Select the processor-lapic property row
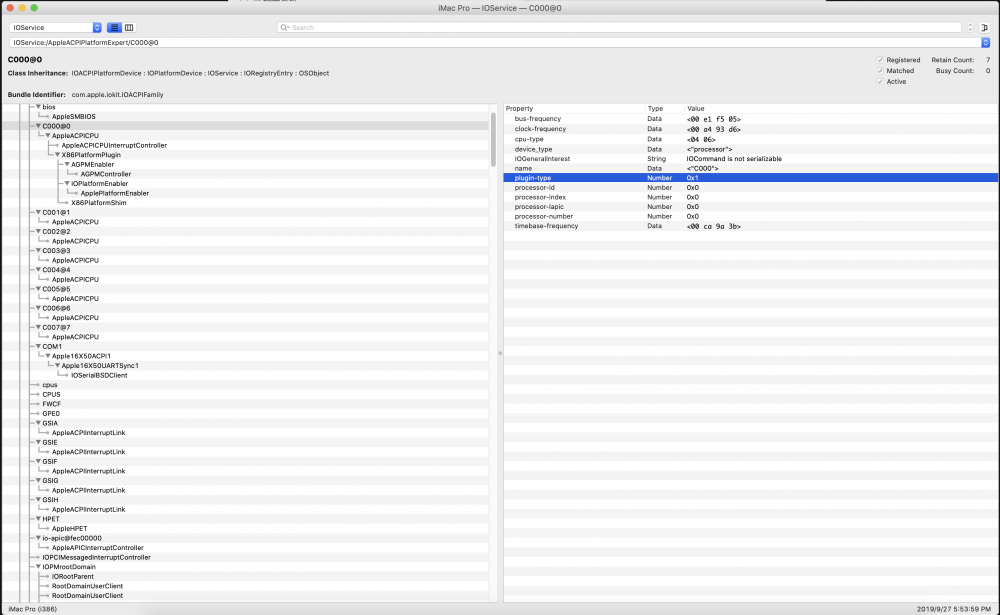The width and height of the screenshot is (1000, 615). click(x=751, y=207)
